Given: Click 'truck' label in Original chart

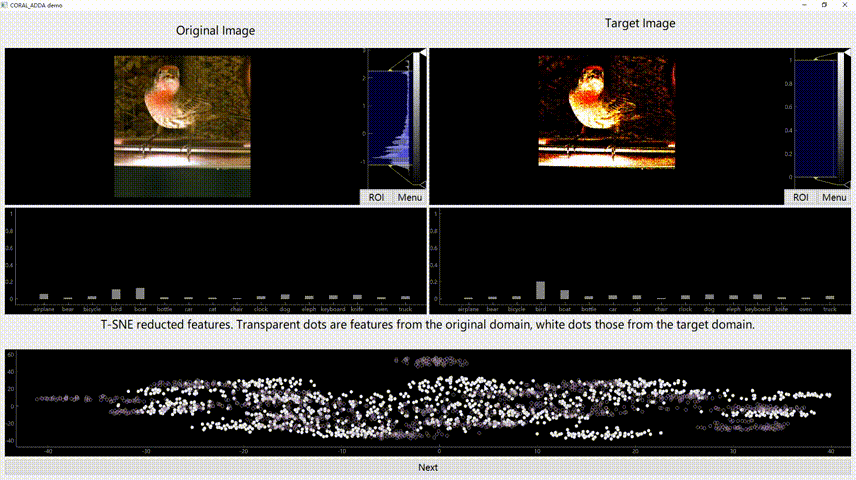Looking at the screenshot, I should pyautogui.click(x=405, y=309).
